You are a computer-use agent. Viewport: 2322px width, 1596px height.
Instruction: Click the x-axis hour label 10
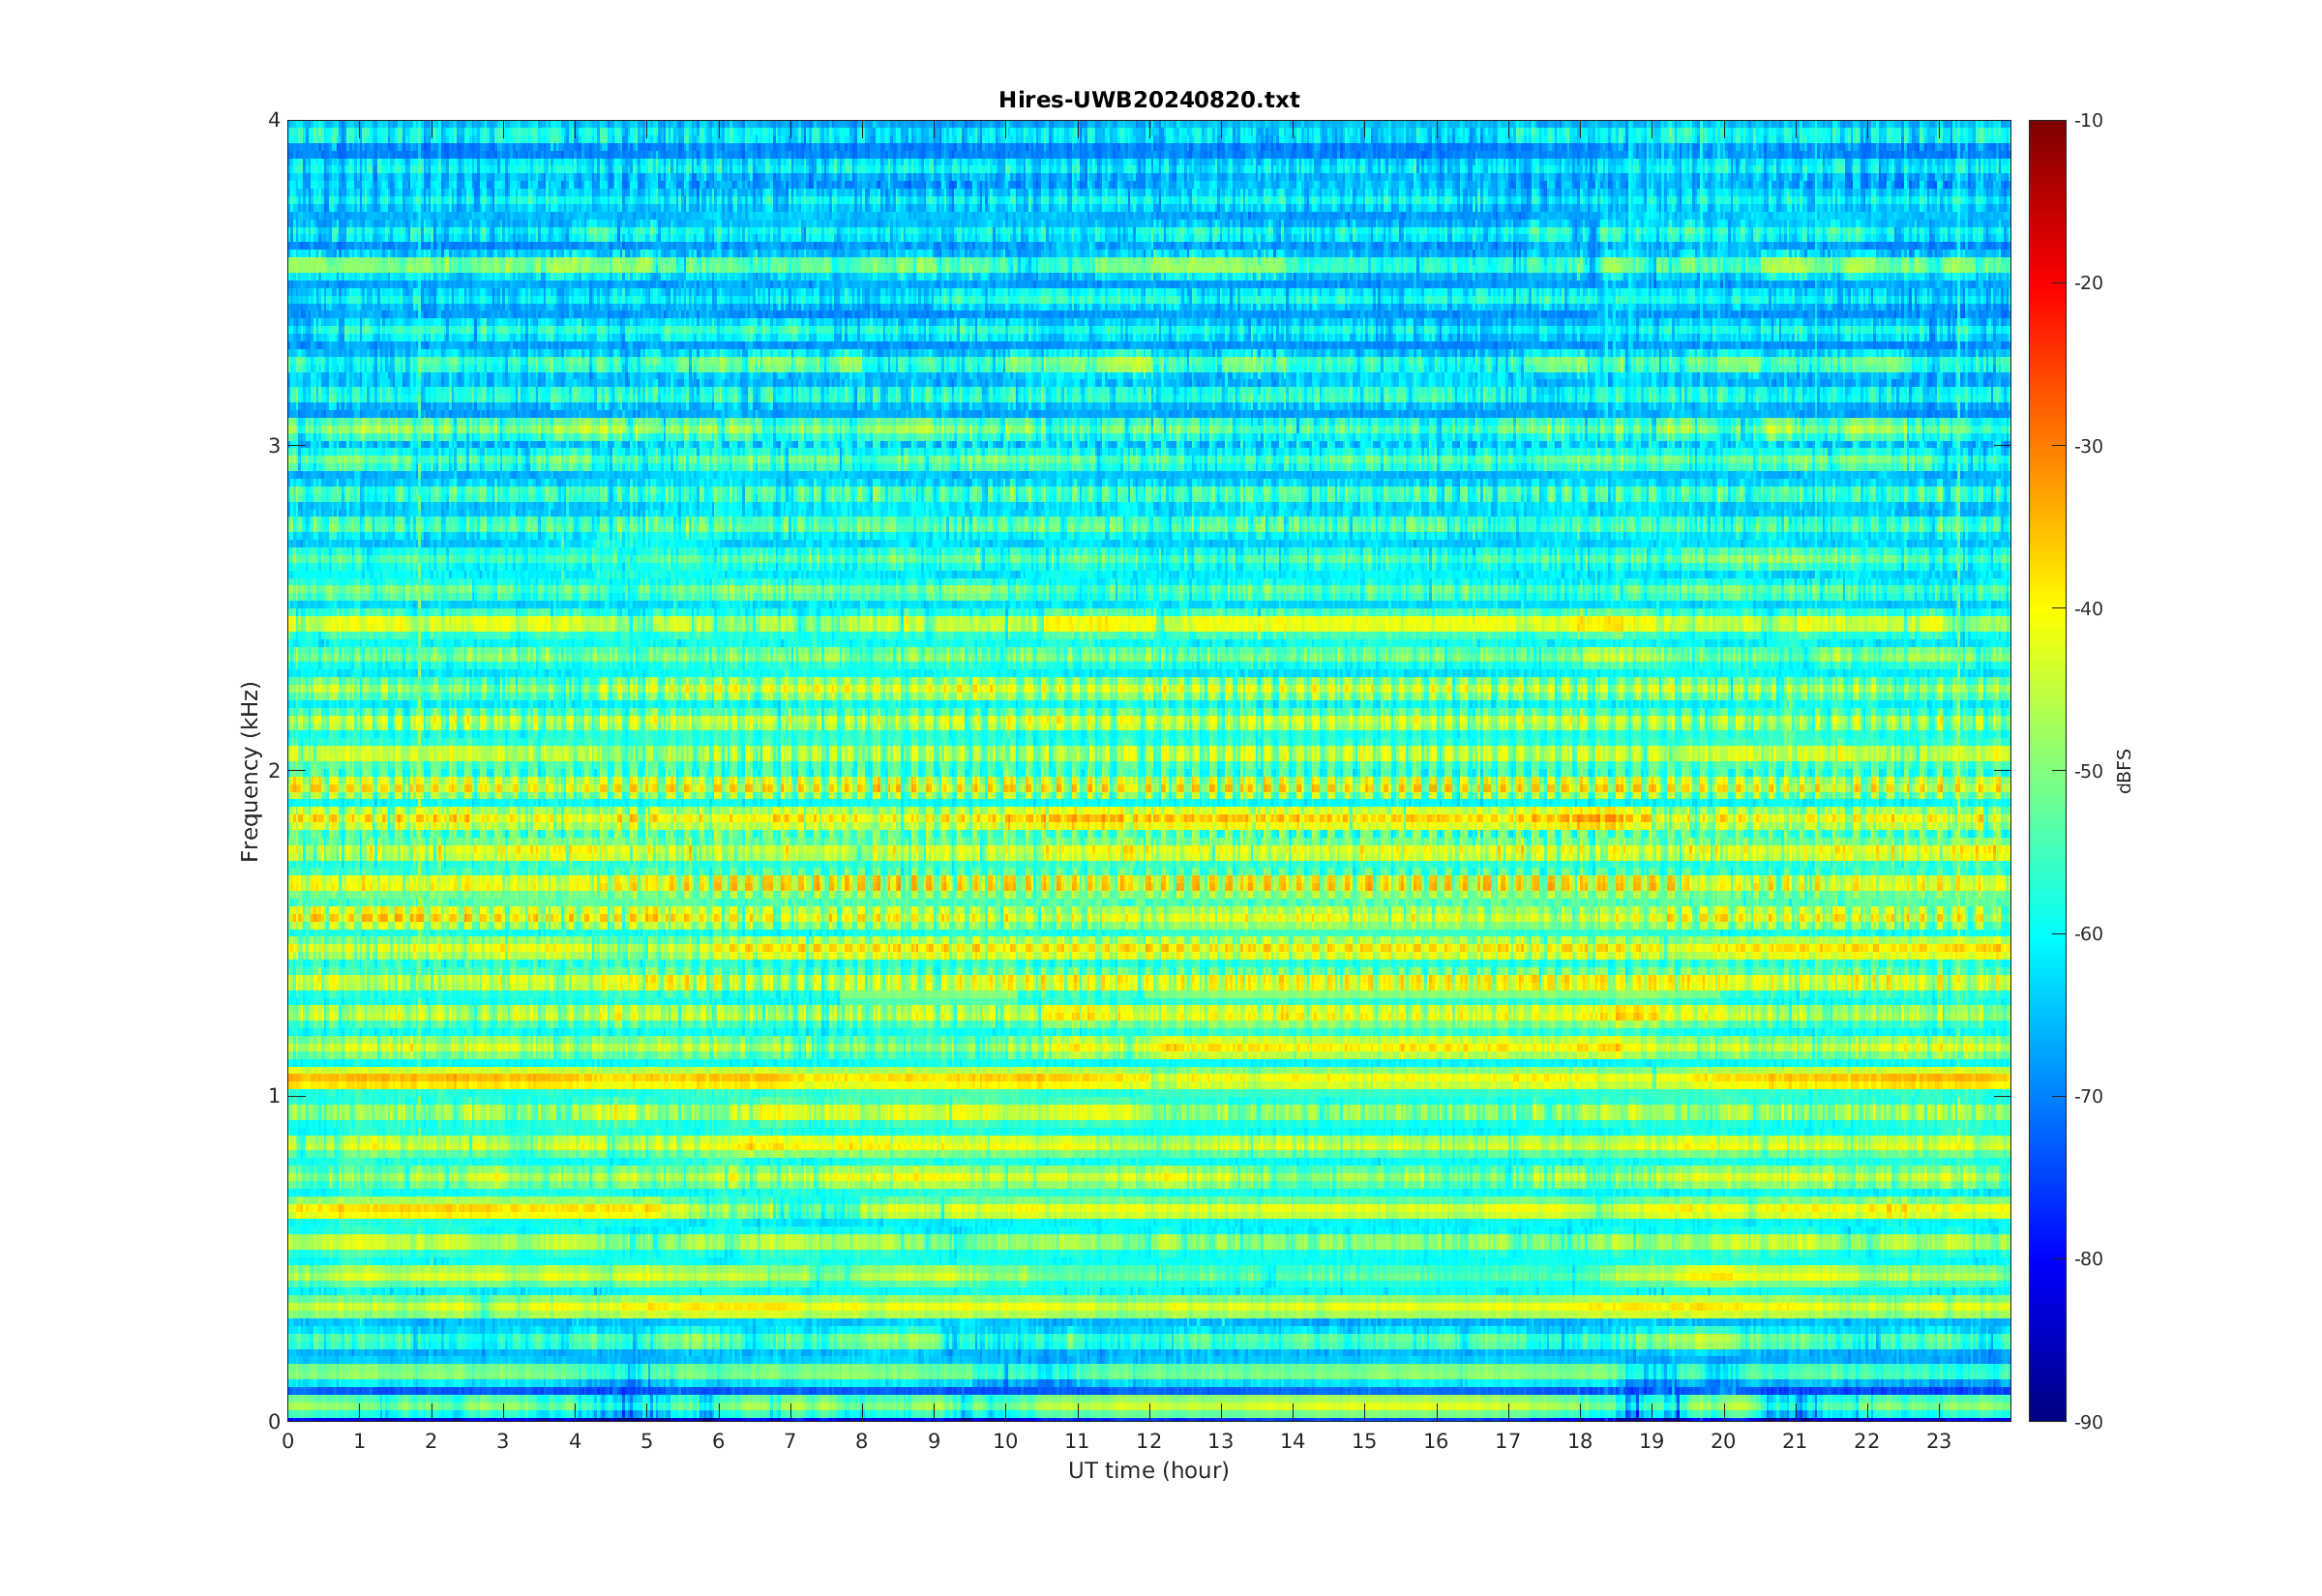click(1005, 1441)
